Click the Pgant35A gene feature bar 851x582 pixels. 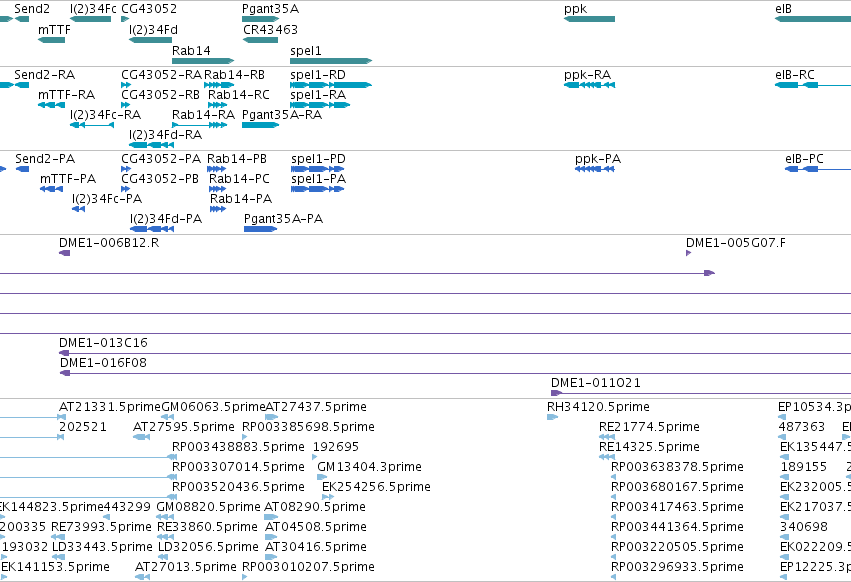coord(261,19)
